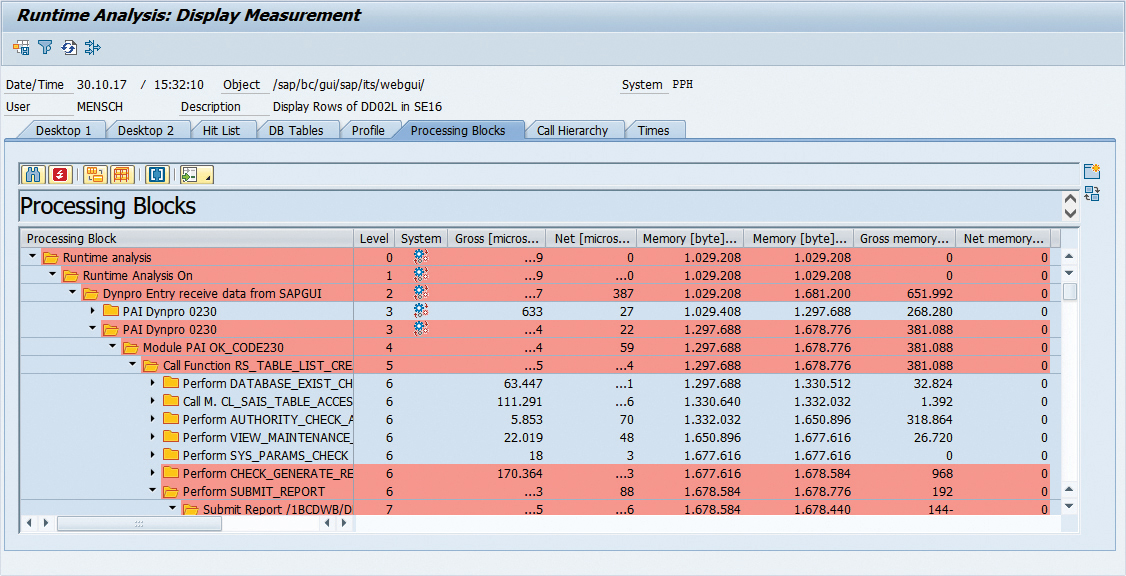Click the binoculars search button

click(x=33, y=175)
